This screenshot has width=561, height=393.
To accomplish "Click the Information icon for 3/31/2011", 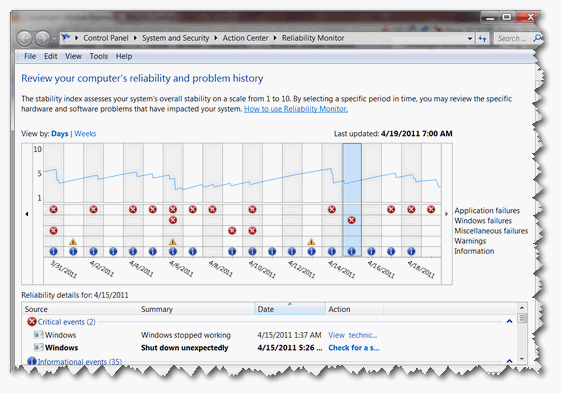I will (54, 251).
